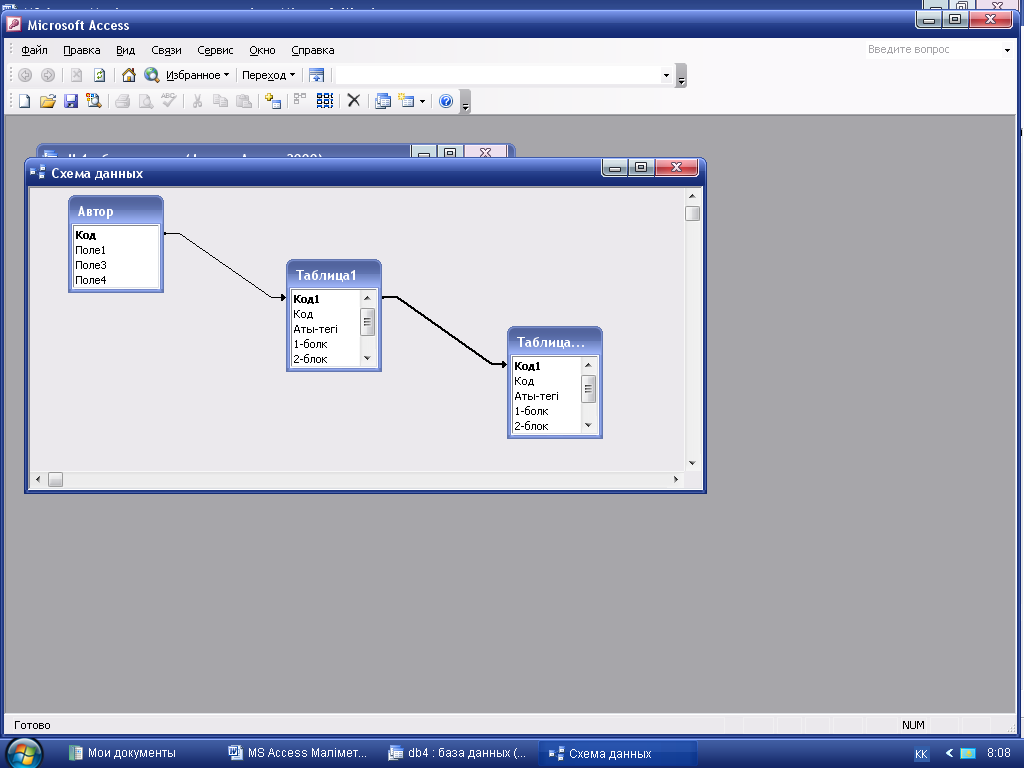Click the Cut scissors icon
Image resolution: width=1024 pixels, height=768 pixels.
pyautogui.click(x=197, y=101)
